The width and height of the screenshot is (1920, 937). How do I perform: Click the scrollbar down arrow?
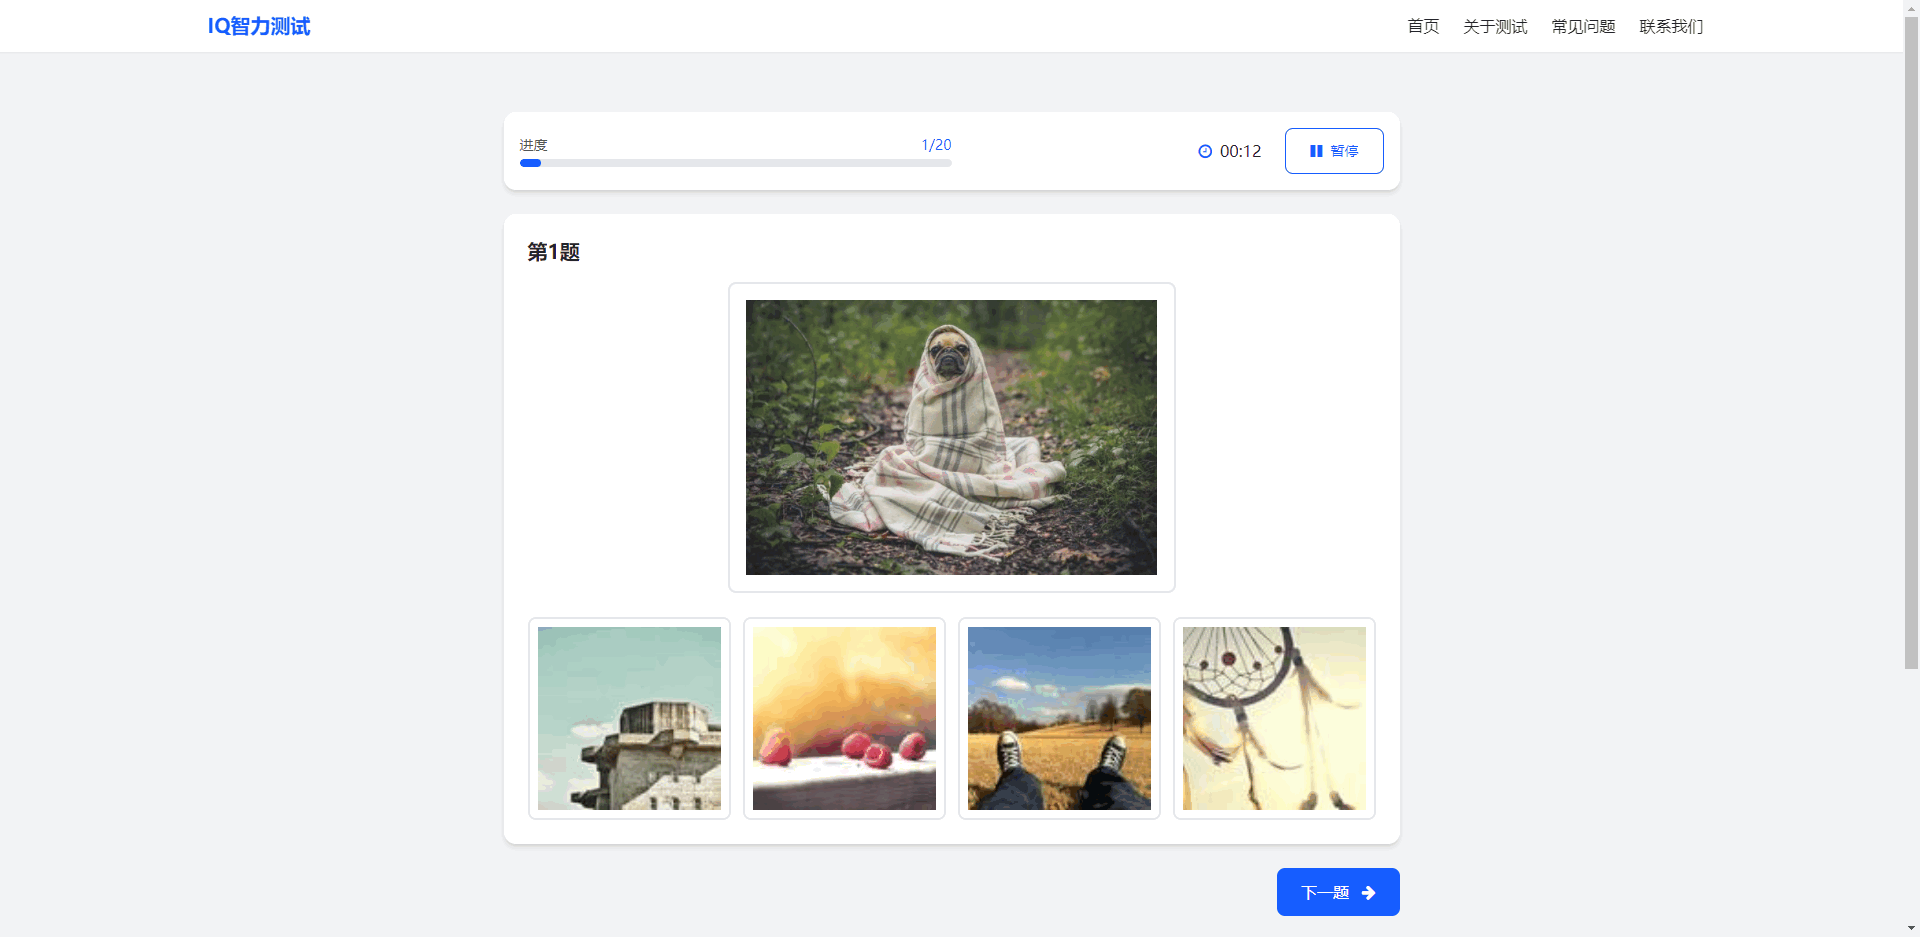[x=1911, y=929]
